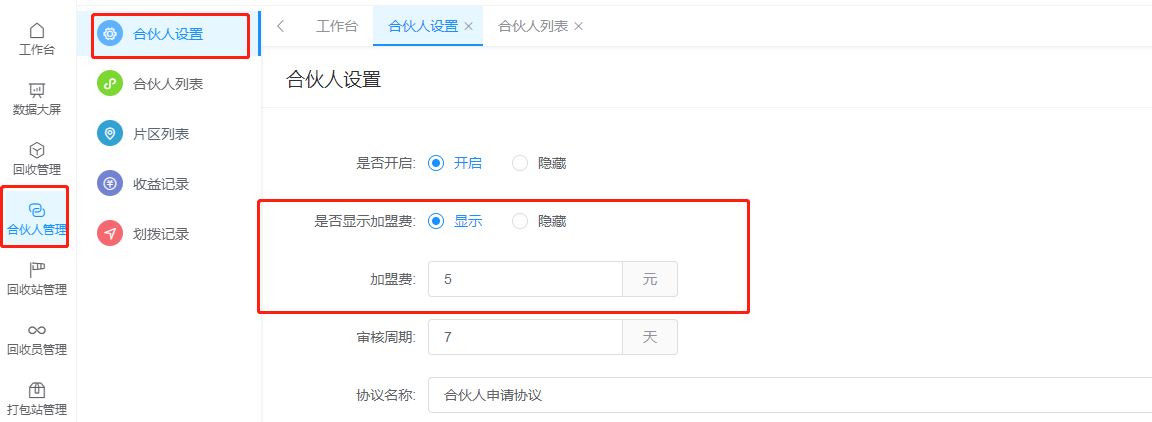Switch to the 工作台 tab
Viewport: 1152px width, 422px height.
coord(336,26)
